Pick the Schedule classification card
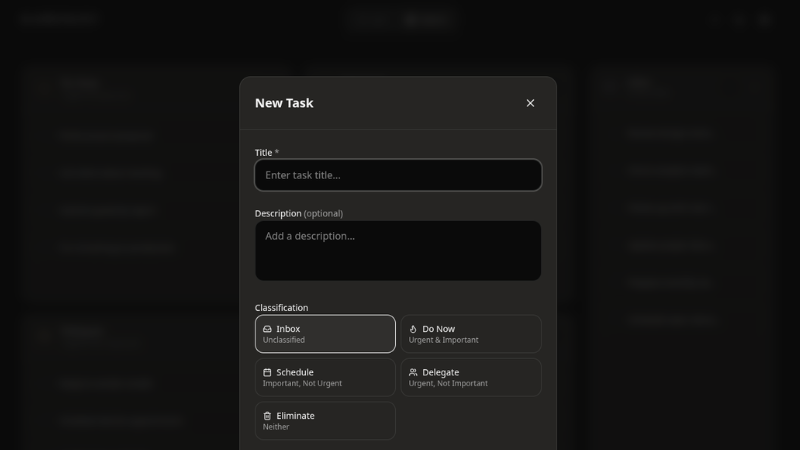 [325, 377]
